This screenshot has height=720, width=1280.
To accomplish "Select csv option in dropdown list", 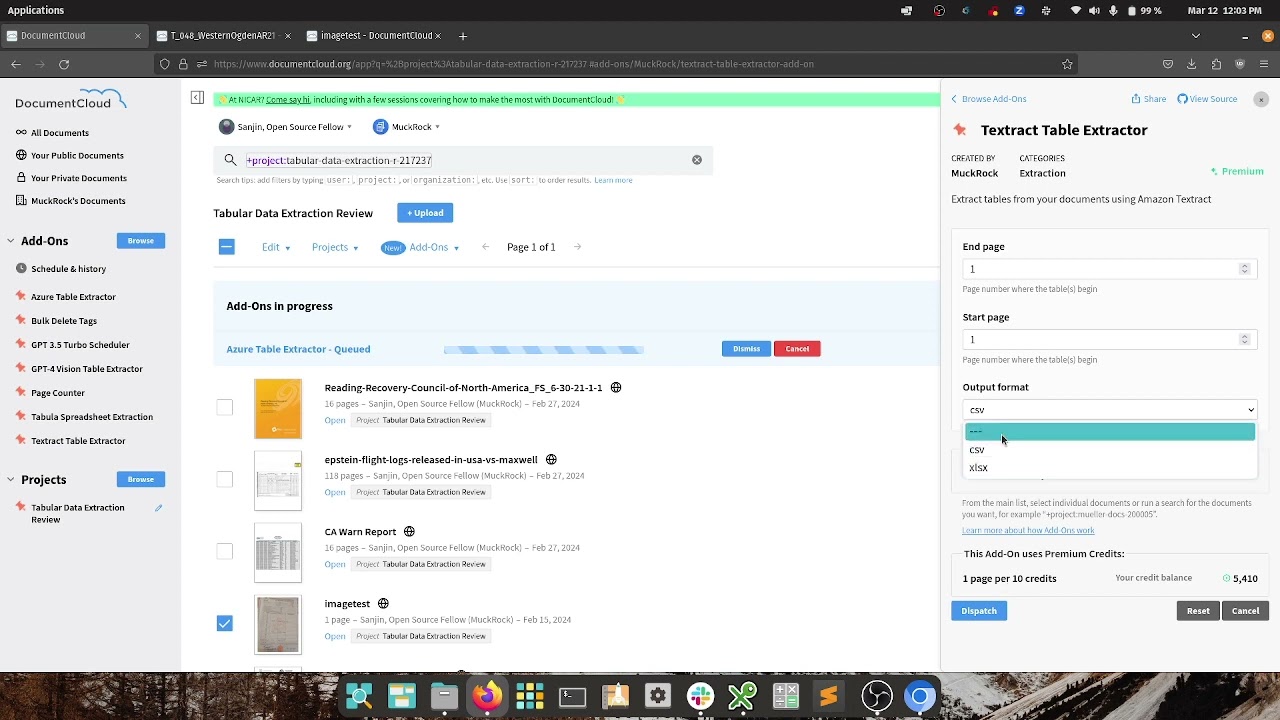I will (x=1109, y=450).
